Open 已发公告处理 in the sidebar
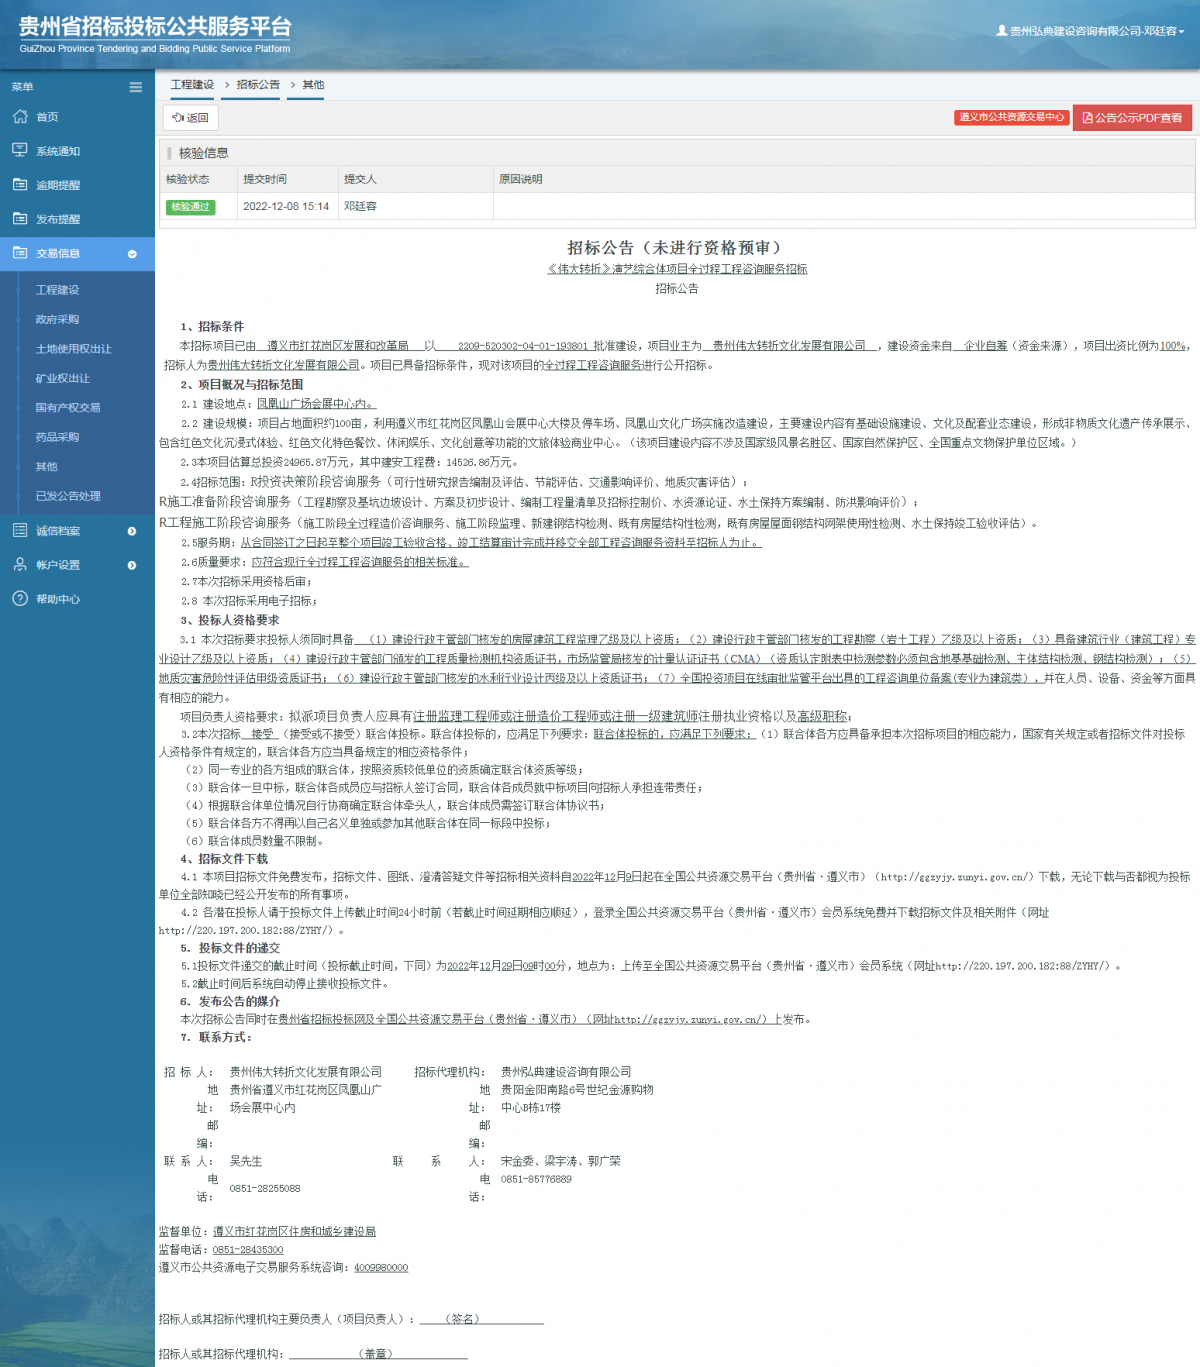Image resolution: width=1200 pixels, height=1367 pixels. coord(68,496)
